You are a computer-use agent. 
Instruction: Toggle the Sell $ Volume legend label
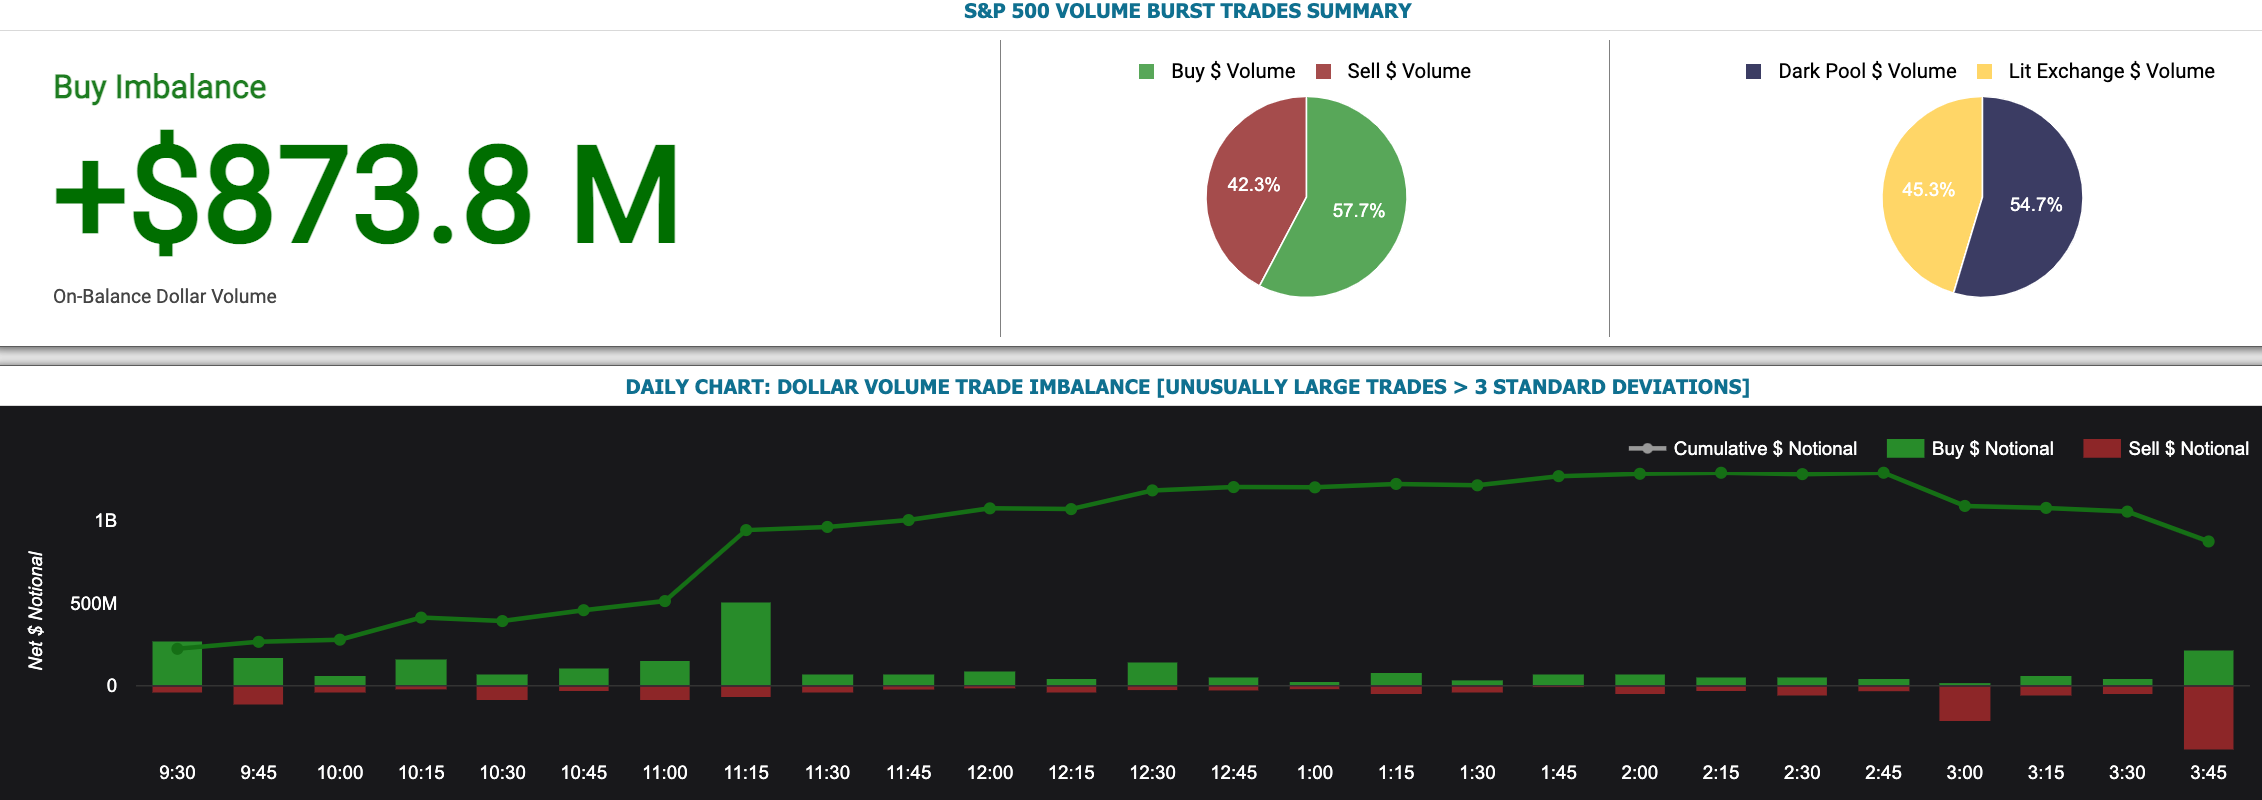1409,71
